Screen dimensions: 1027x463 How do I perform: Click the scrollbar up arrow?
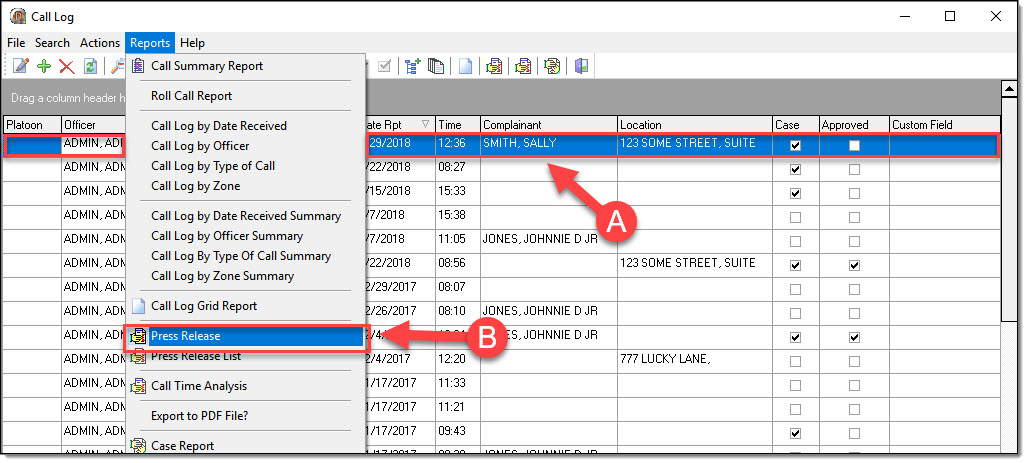pyautogui.click(x=1009, y=88)
